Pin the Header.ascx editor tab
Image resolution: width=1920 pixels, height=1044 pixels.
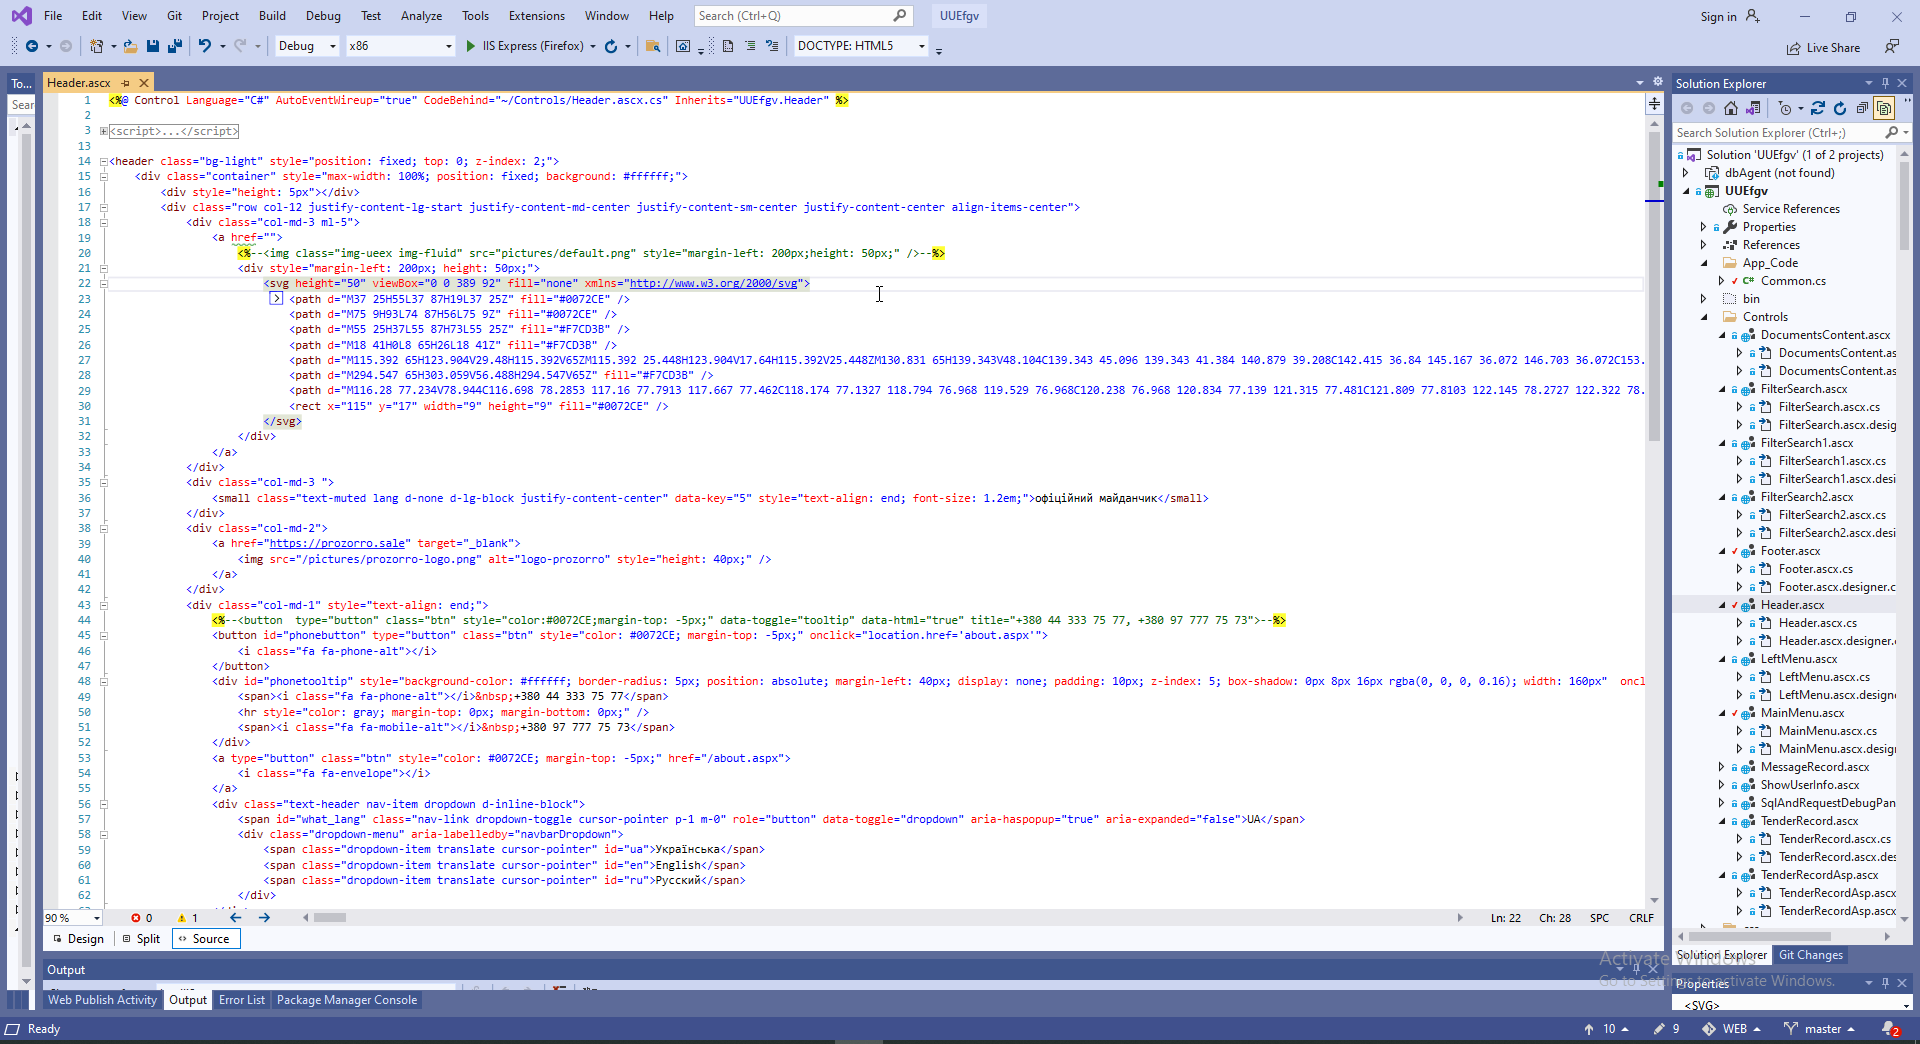coord(126,83)
